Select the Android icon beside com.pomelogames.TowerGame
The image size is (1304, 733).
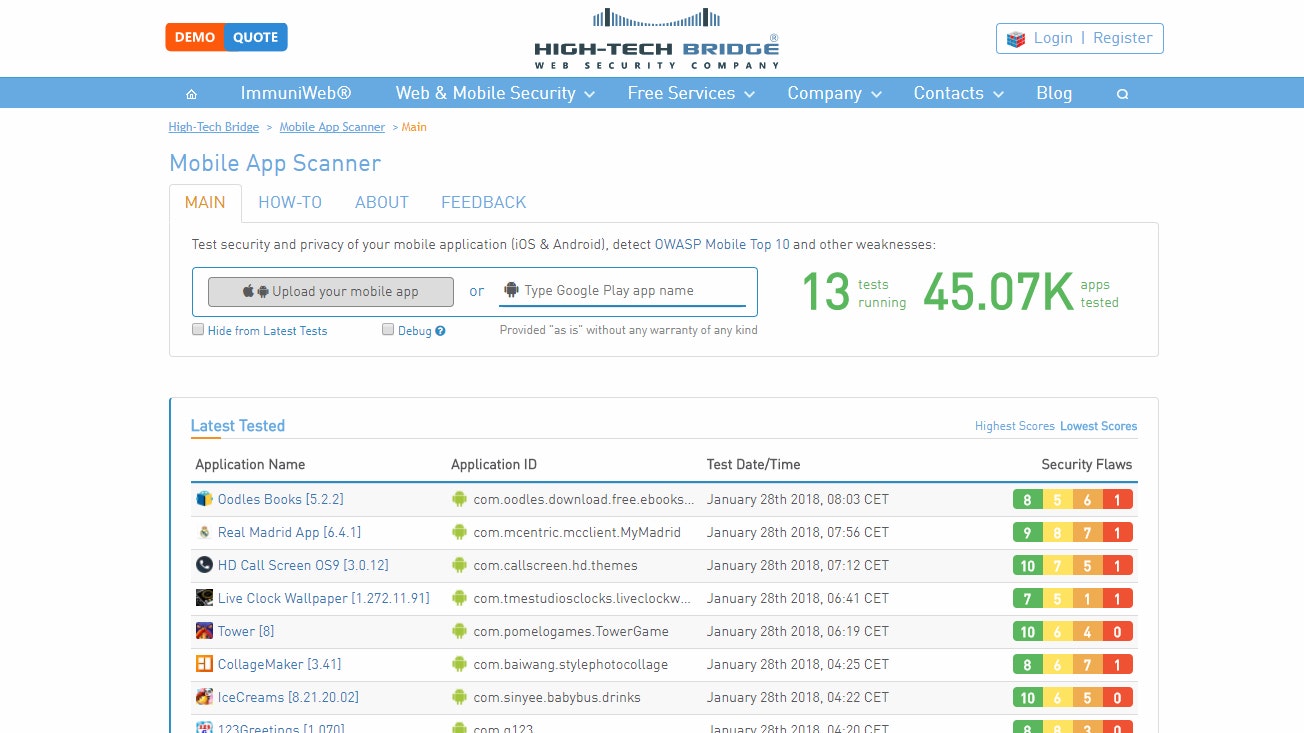point(459,631)
